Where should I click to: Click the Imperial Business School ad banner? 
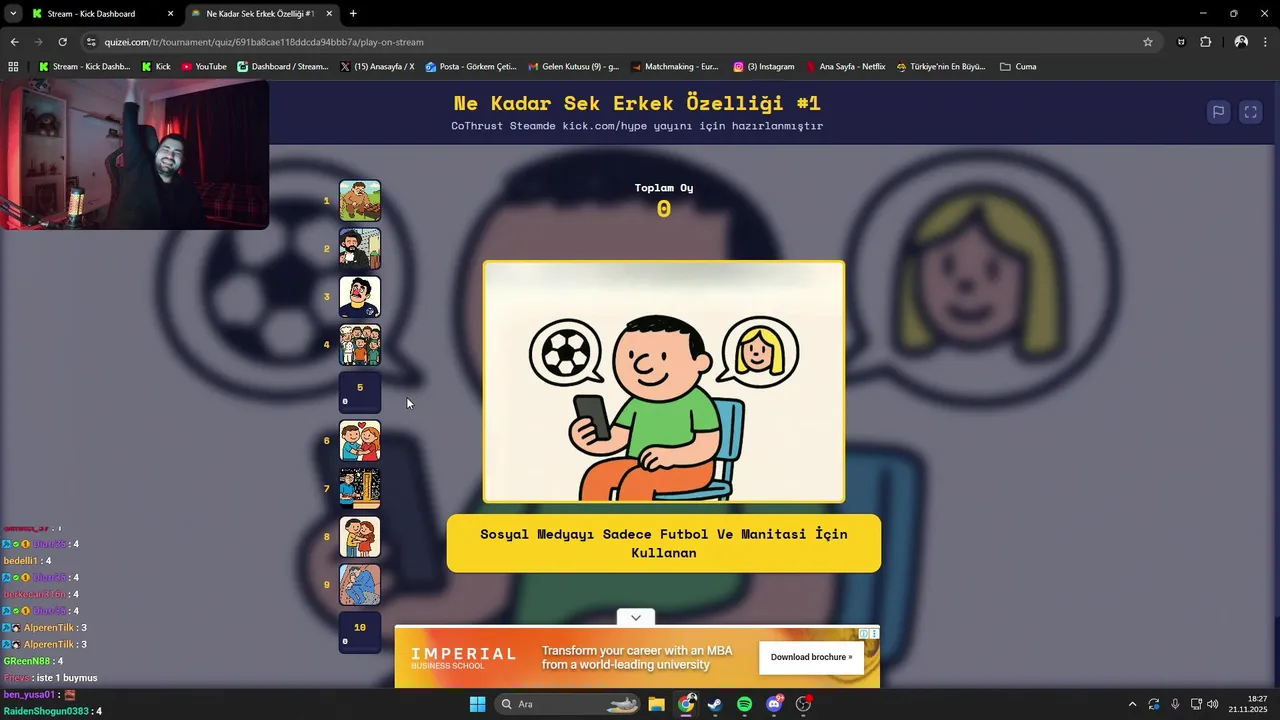click(637, 657)
